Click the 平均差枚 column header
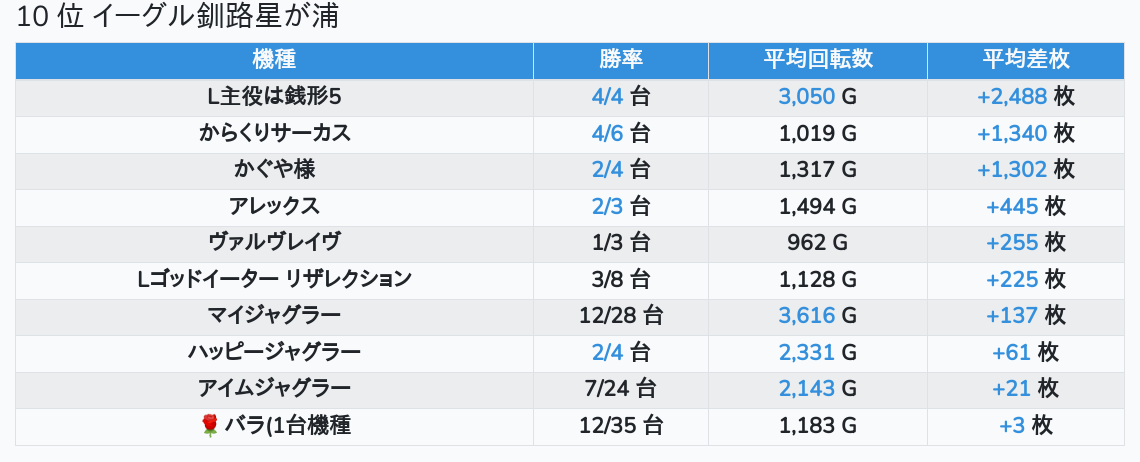The height and width of the screenshot is (462, 1140). click(1026, 59)
